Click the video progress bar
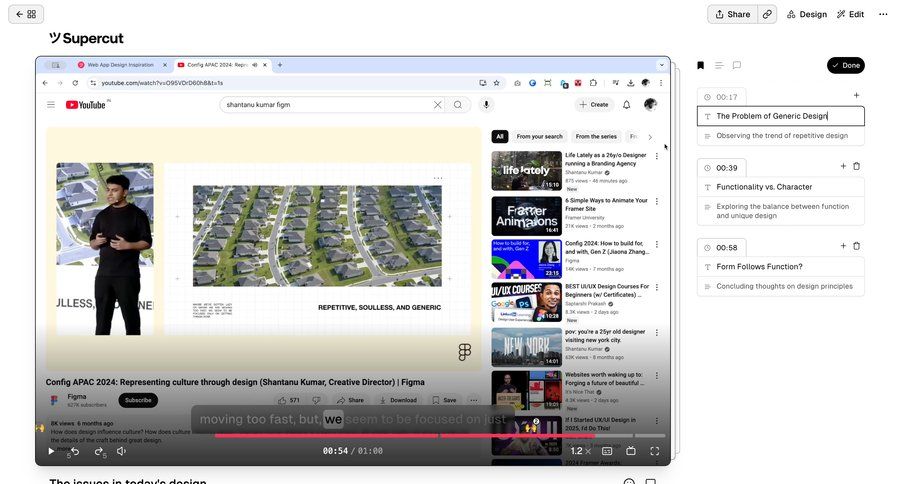 coord(440,436)
